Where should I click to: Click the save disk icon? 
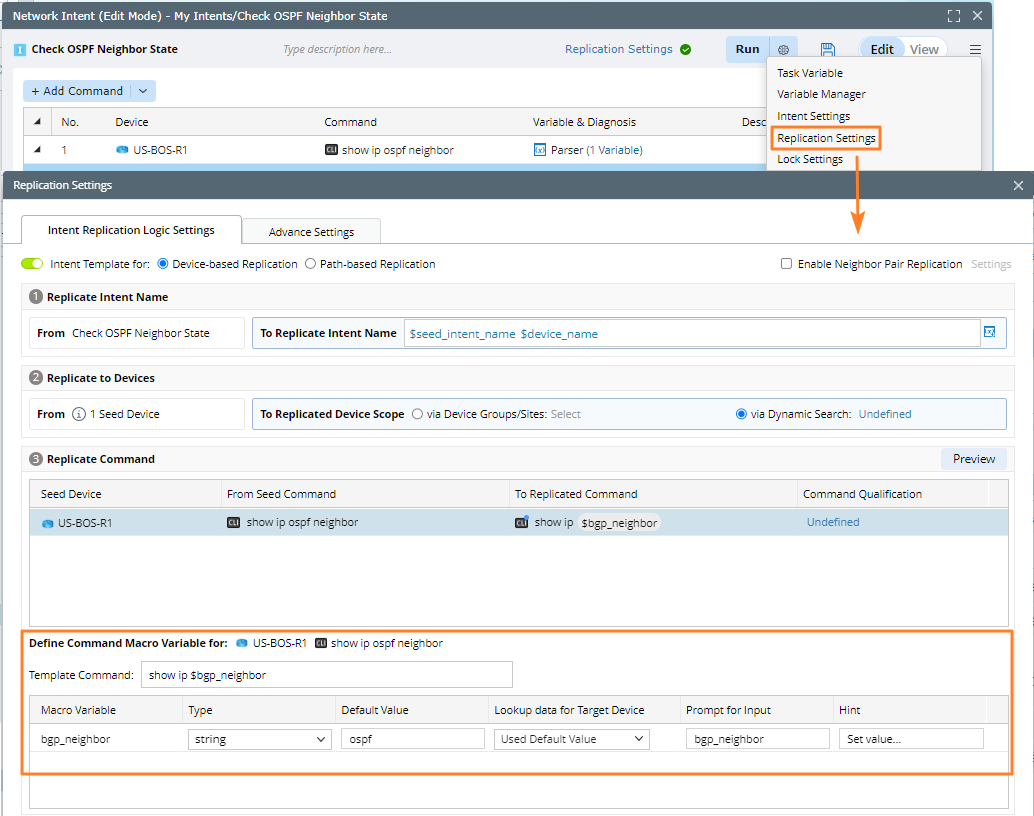(x=828, y=50)
